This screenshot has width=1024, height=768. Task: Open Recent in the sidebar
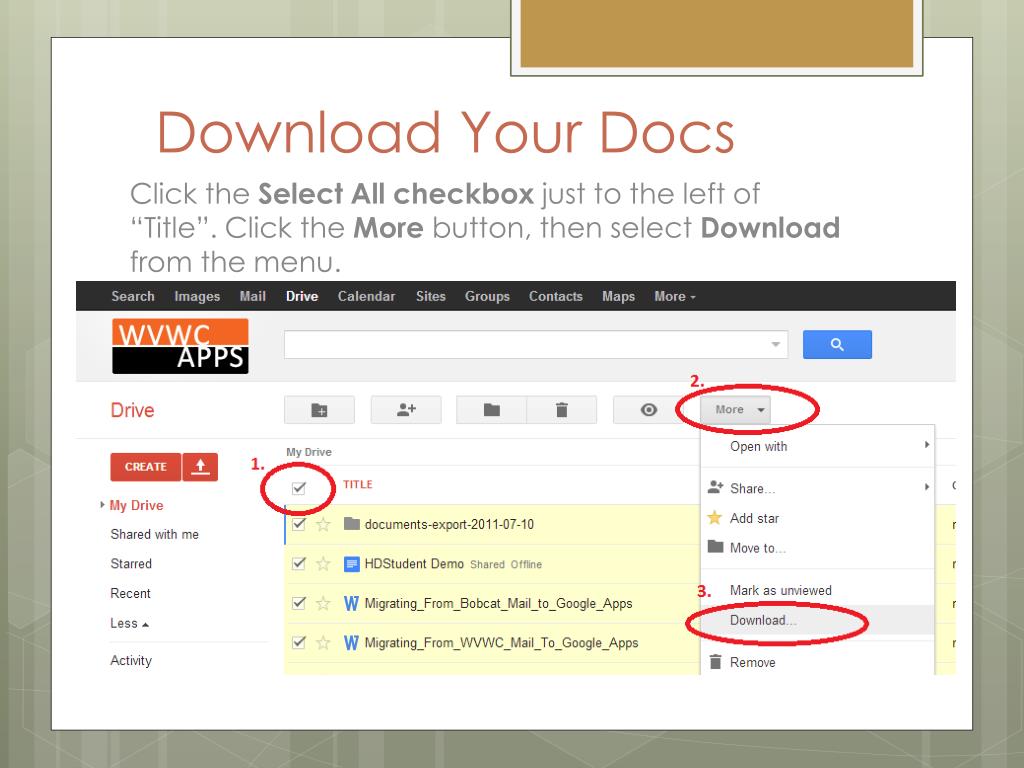(131, 594)
